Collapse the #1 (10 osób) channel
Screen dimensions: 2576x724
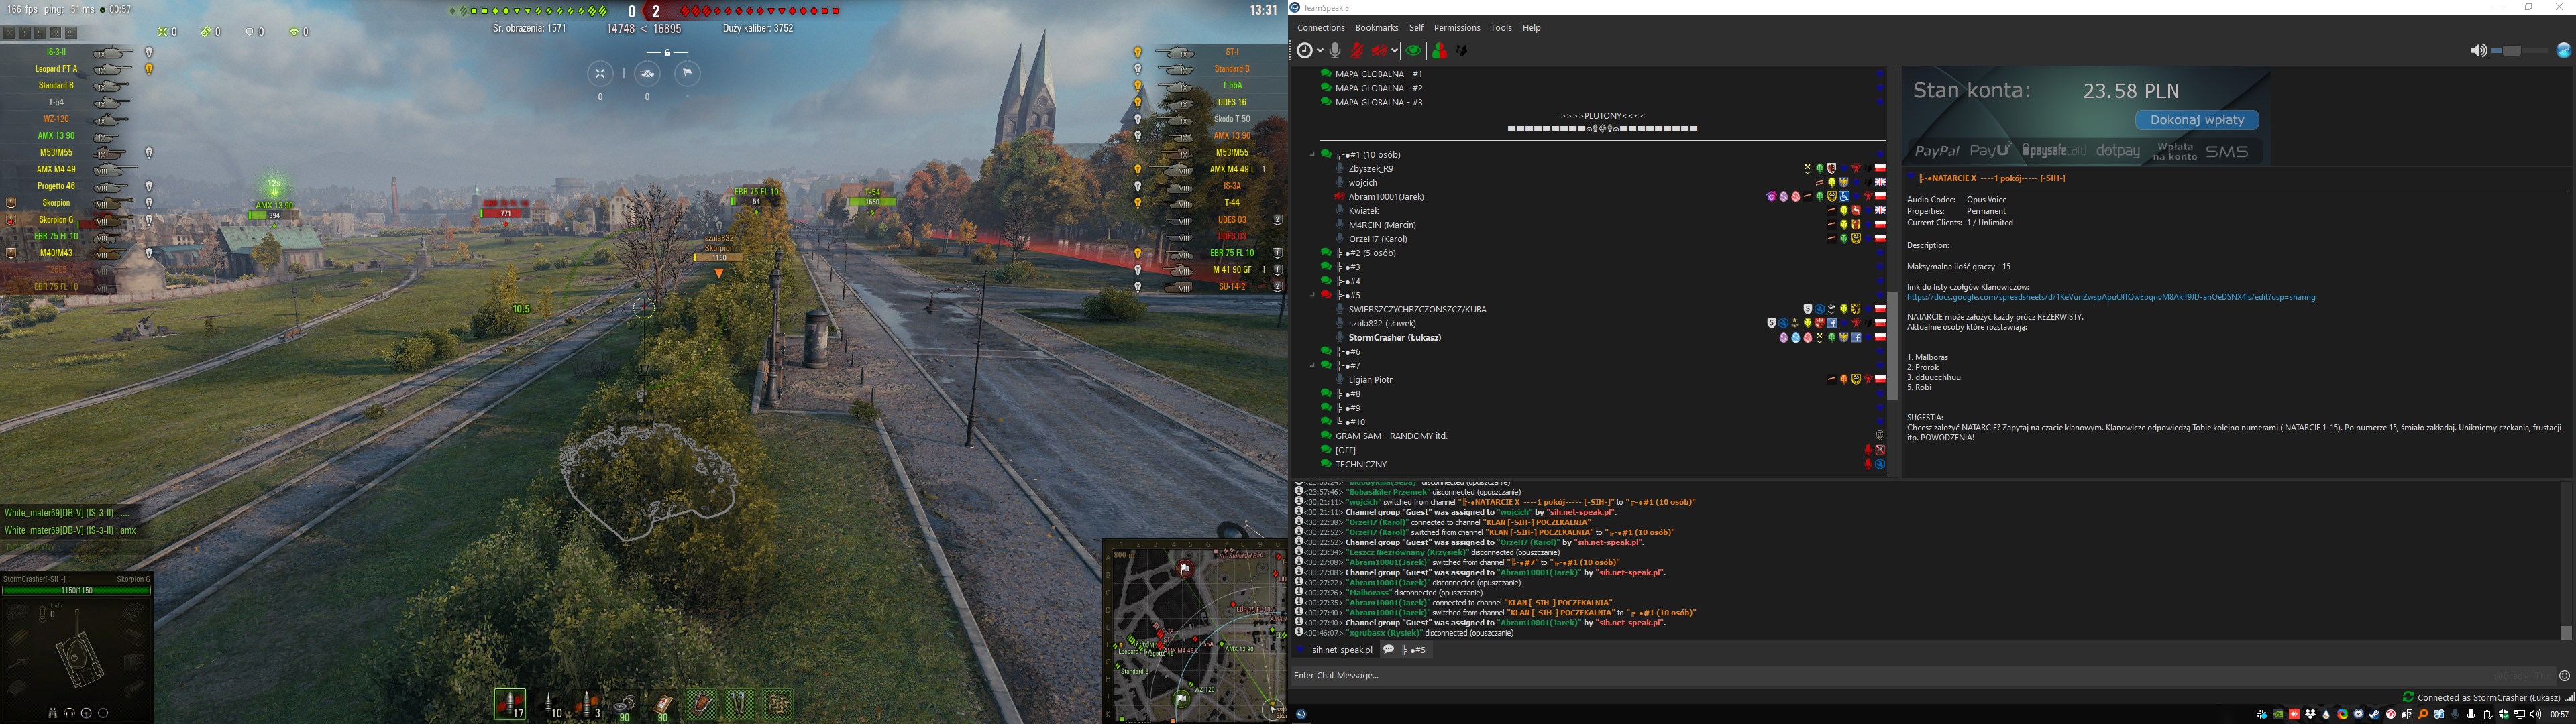click(x=1312, y=155)
